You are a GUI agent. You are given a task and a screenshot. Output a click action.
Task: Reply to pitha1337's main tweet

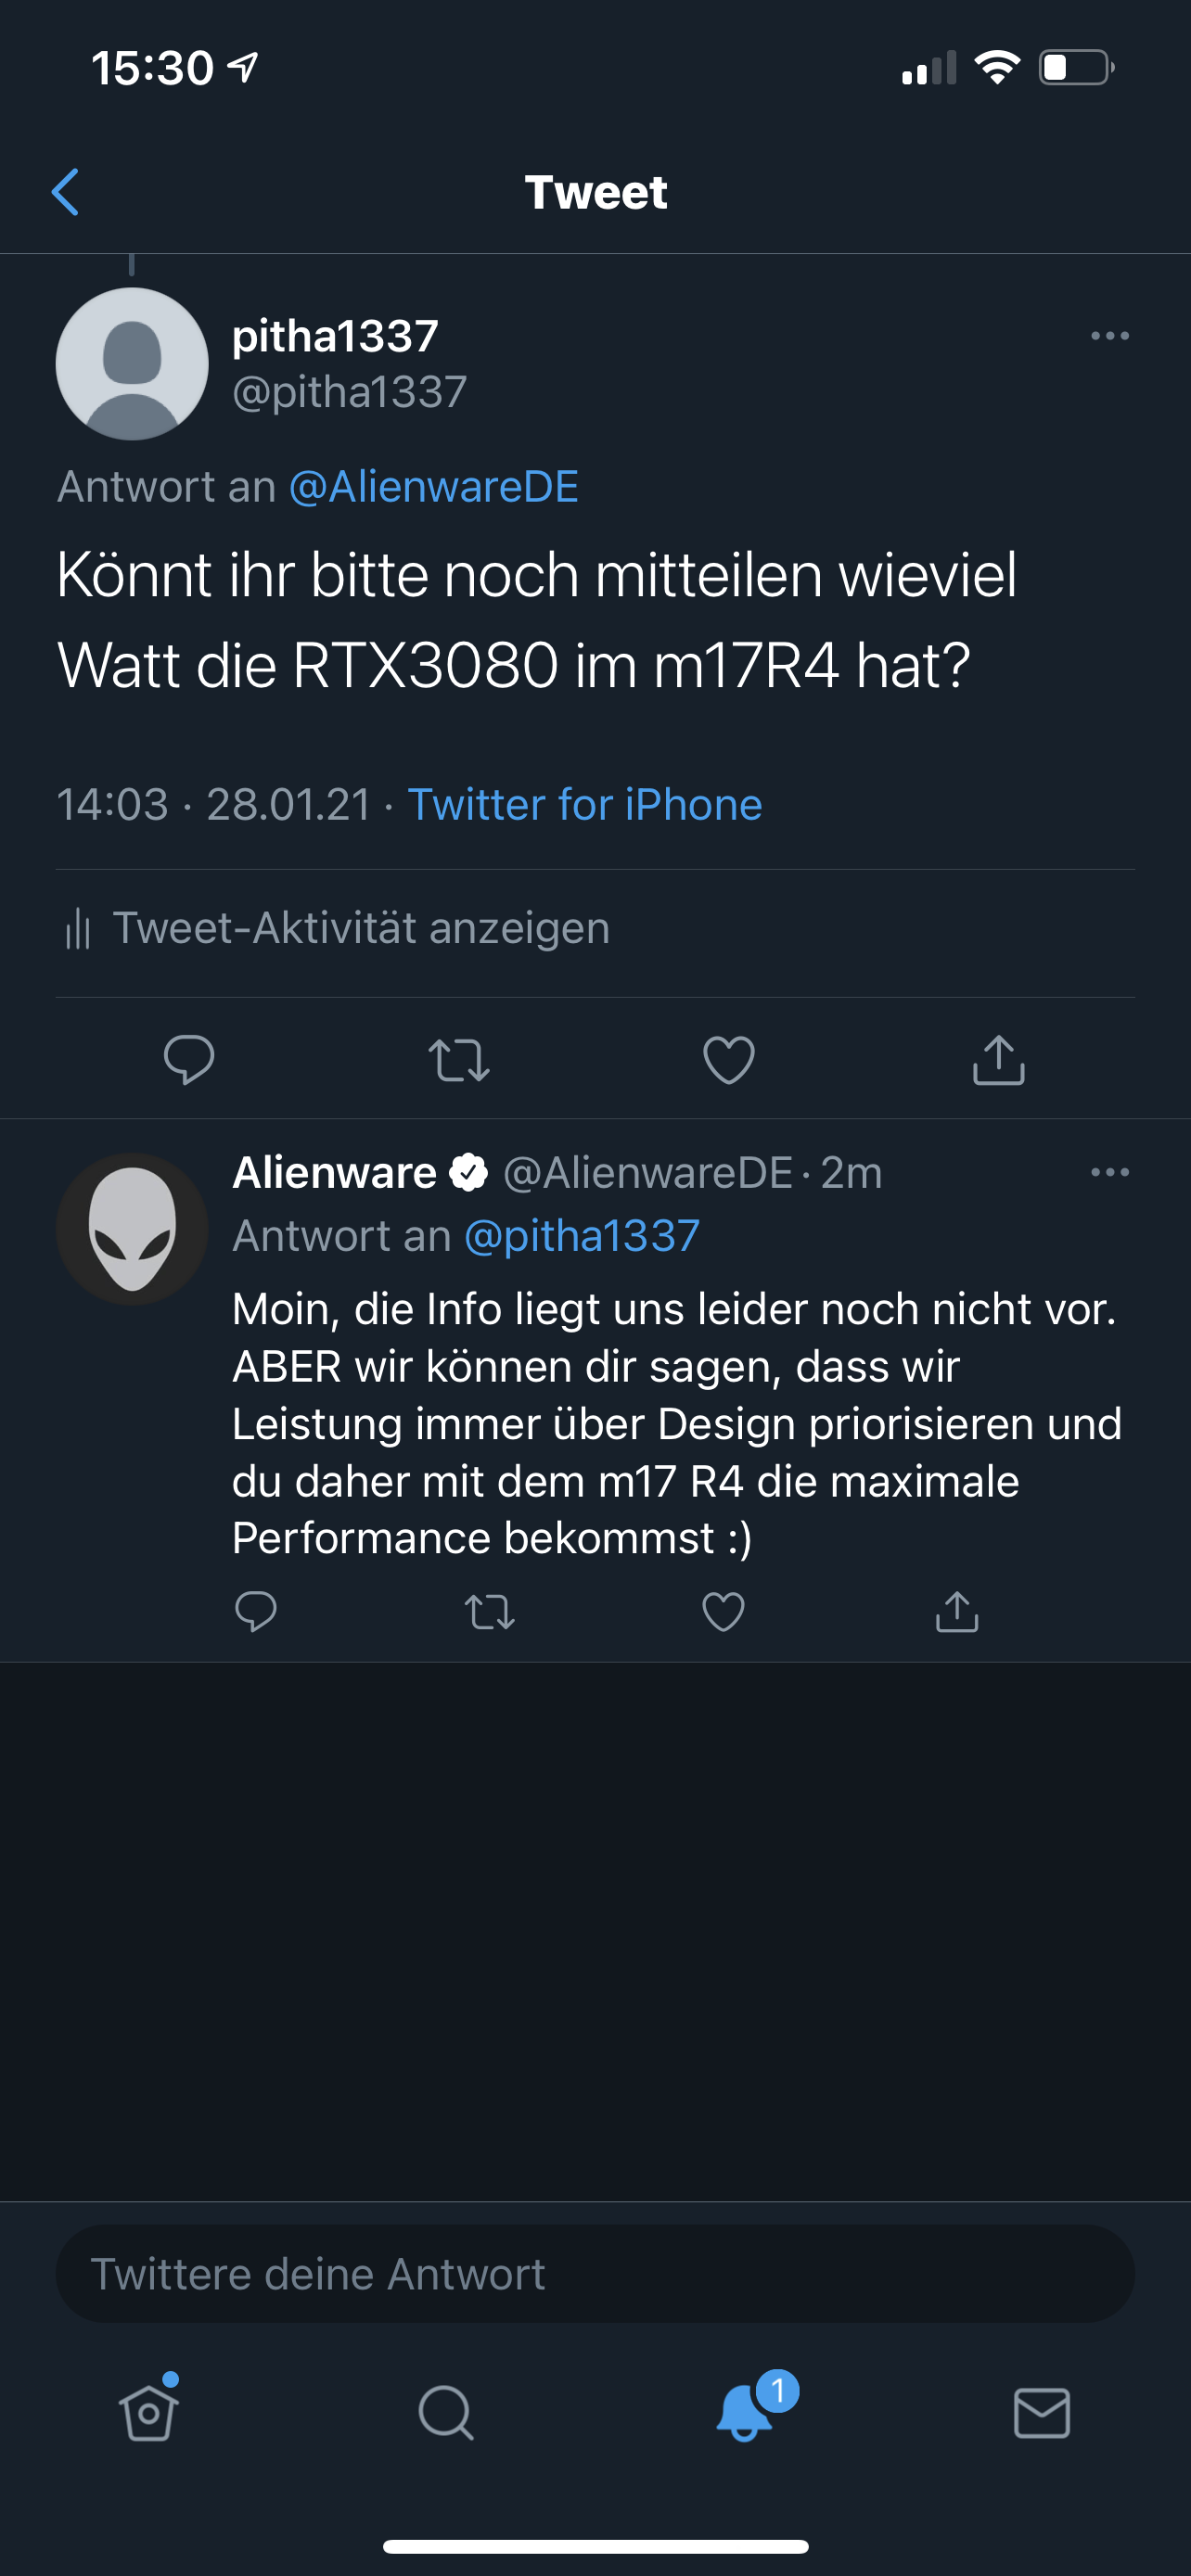[x=188, y=1060]
